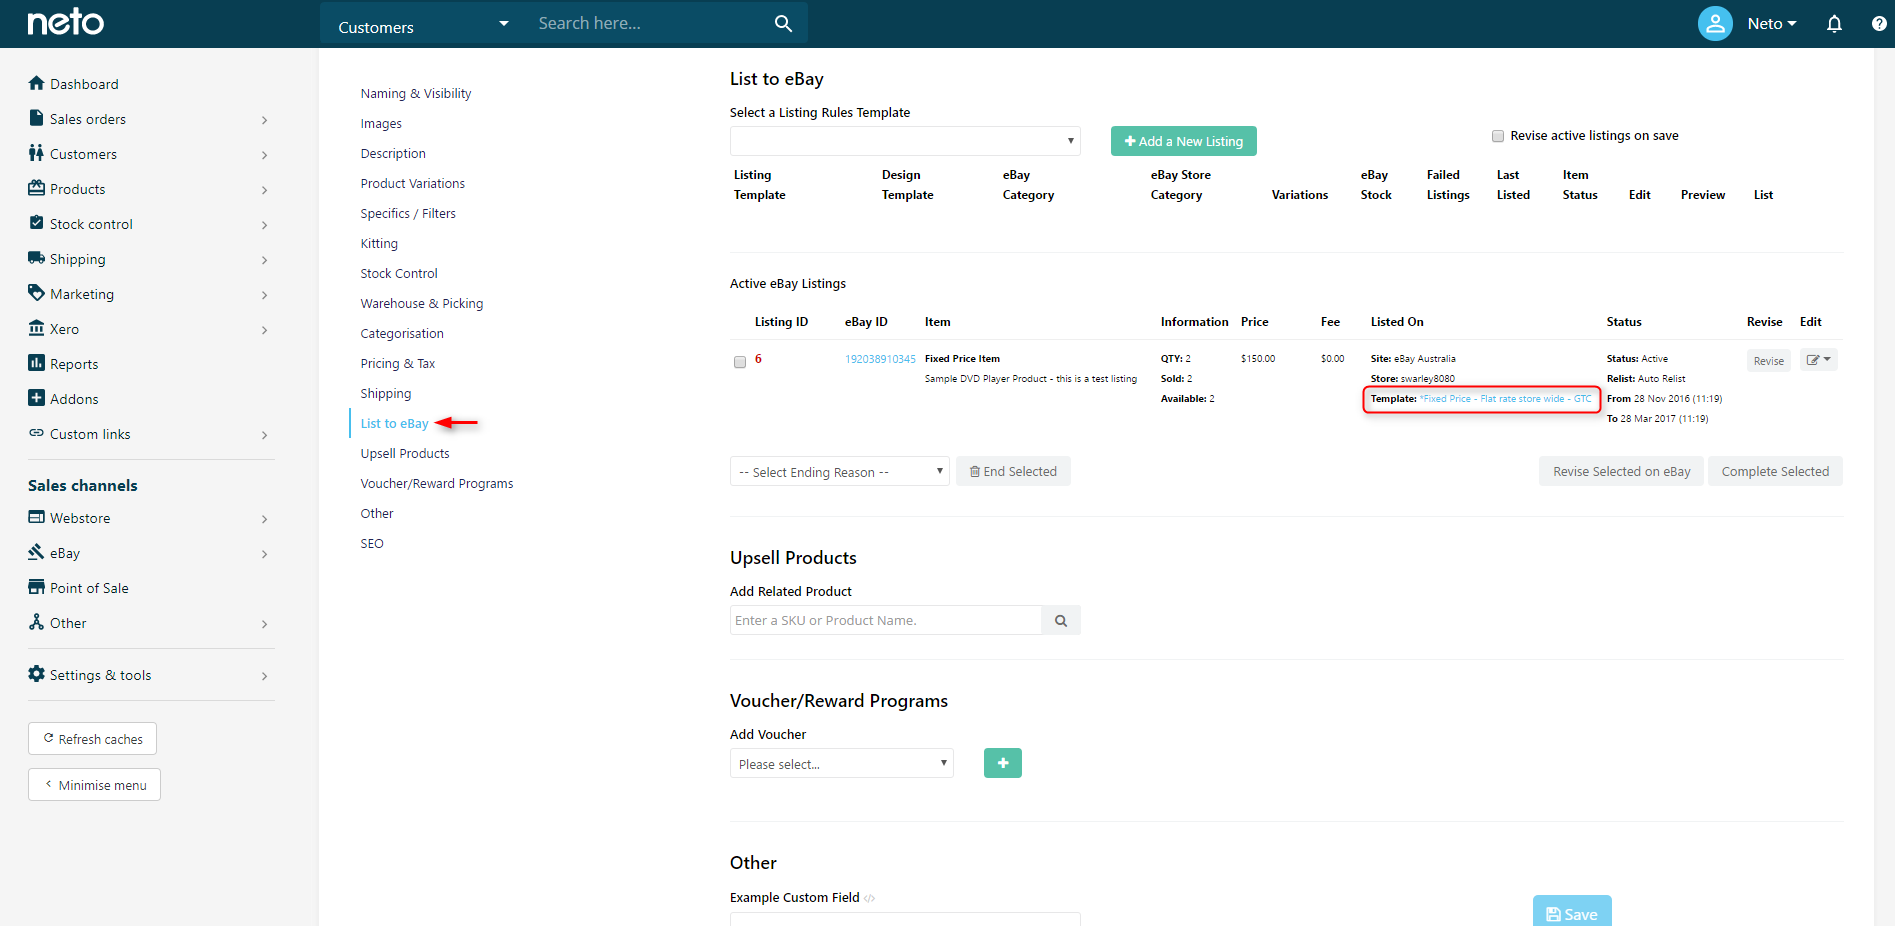Click the Customers people icon
The height and width of the screenshot is (926, 1895).
point(37,153)
